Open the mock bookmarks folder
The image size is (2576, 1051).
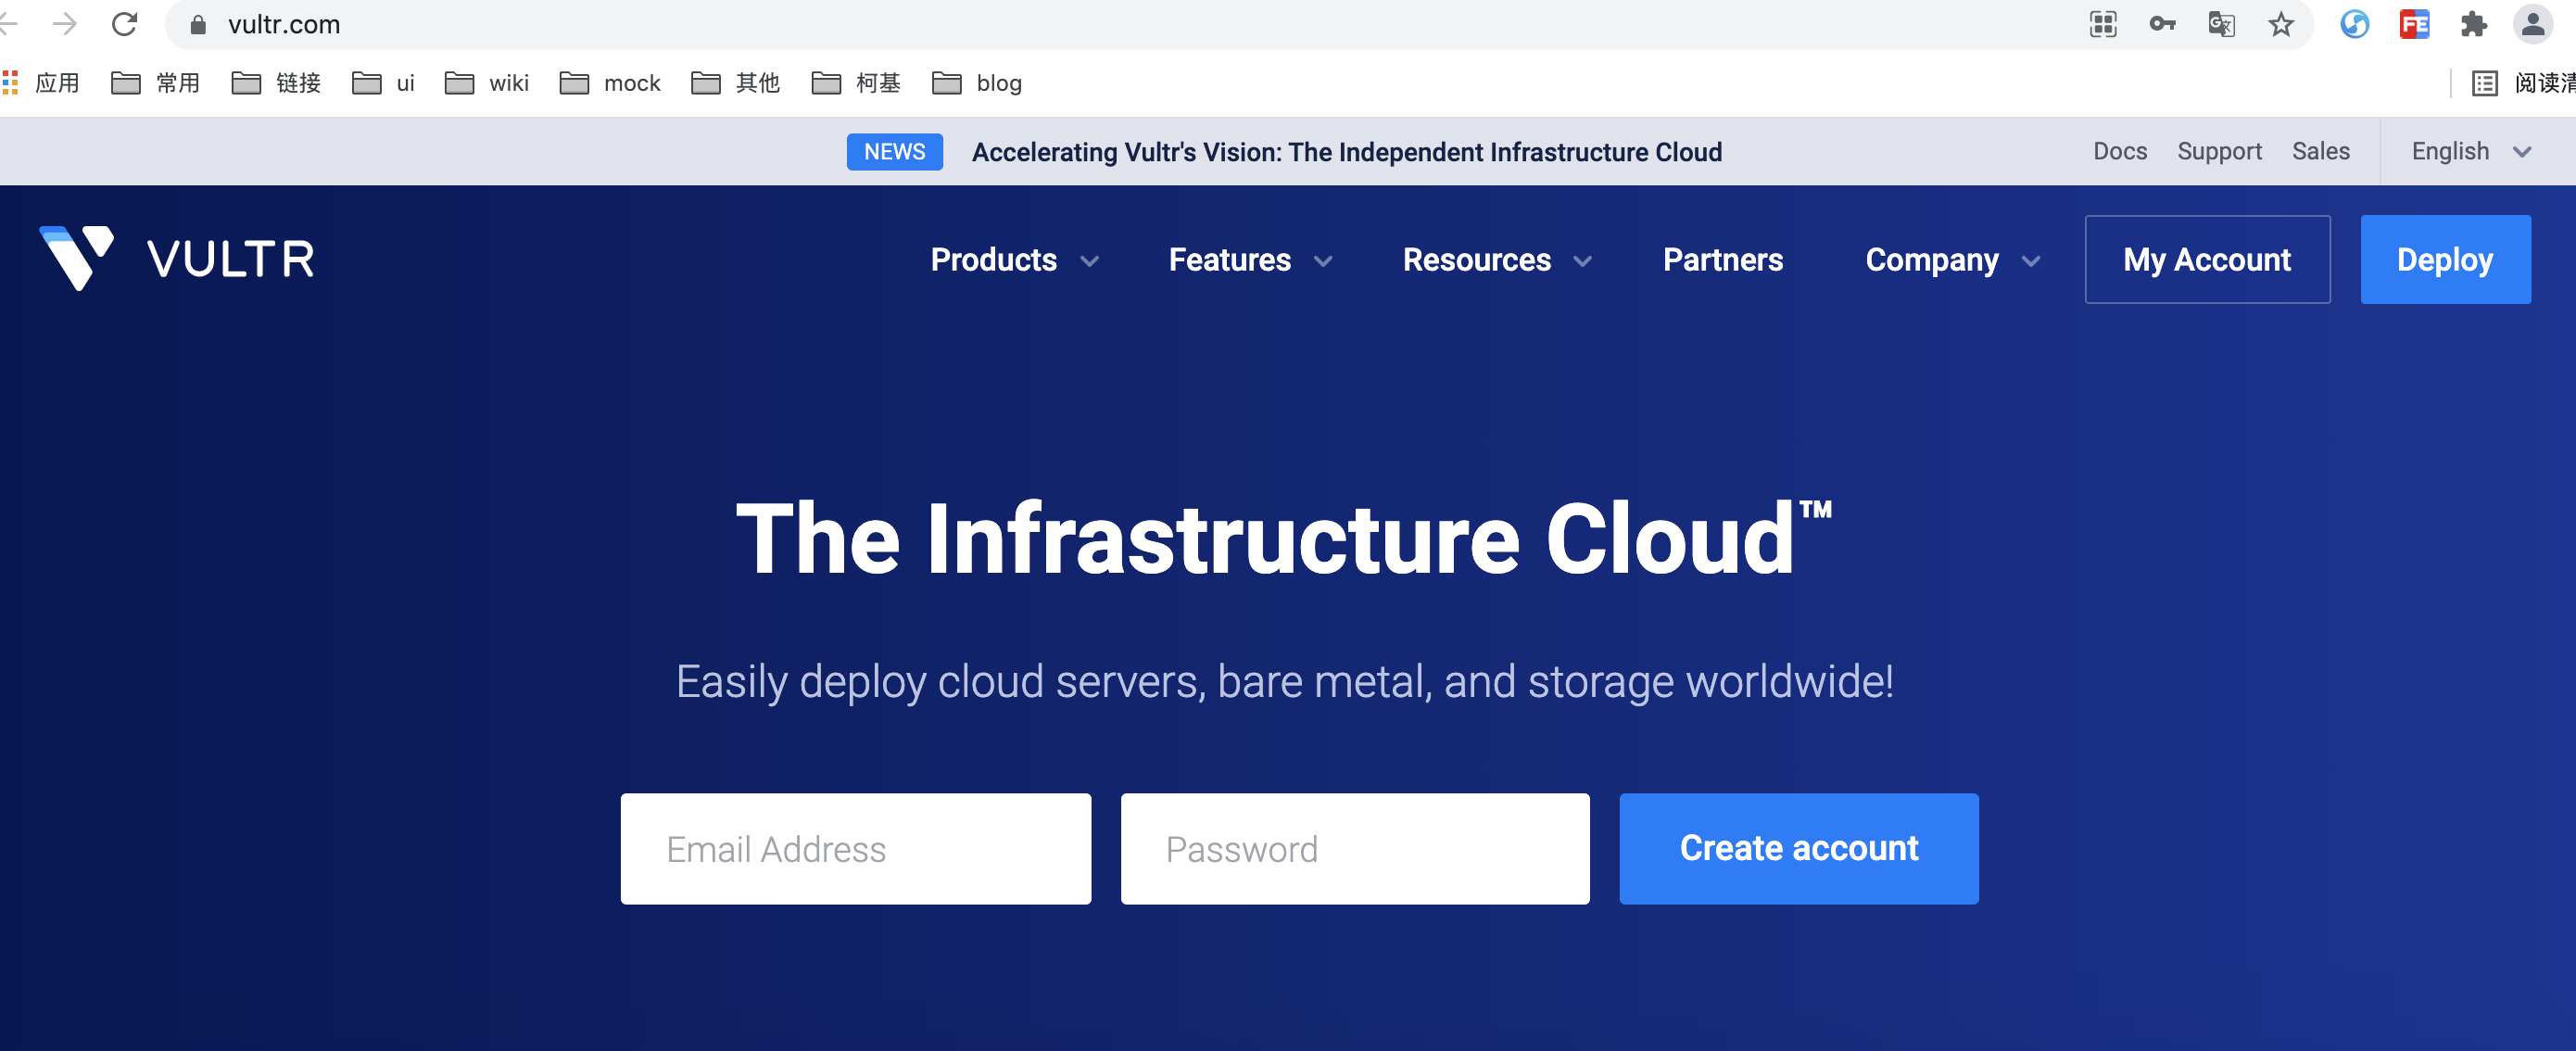pyautogui.click(x=611, y=83)
